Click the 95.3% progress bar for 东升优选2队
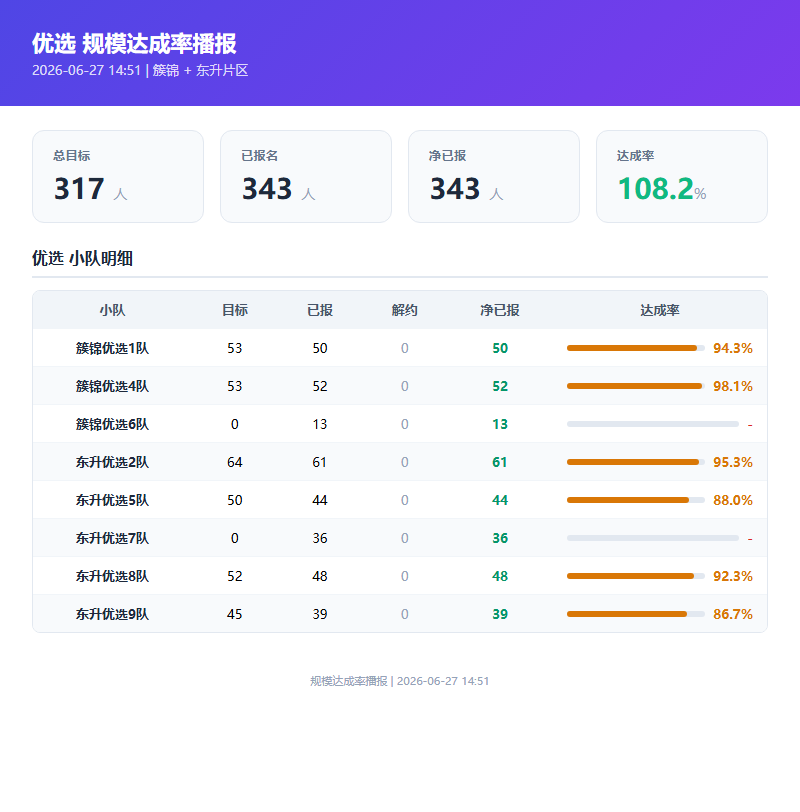 (x=636, y=462)
